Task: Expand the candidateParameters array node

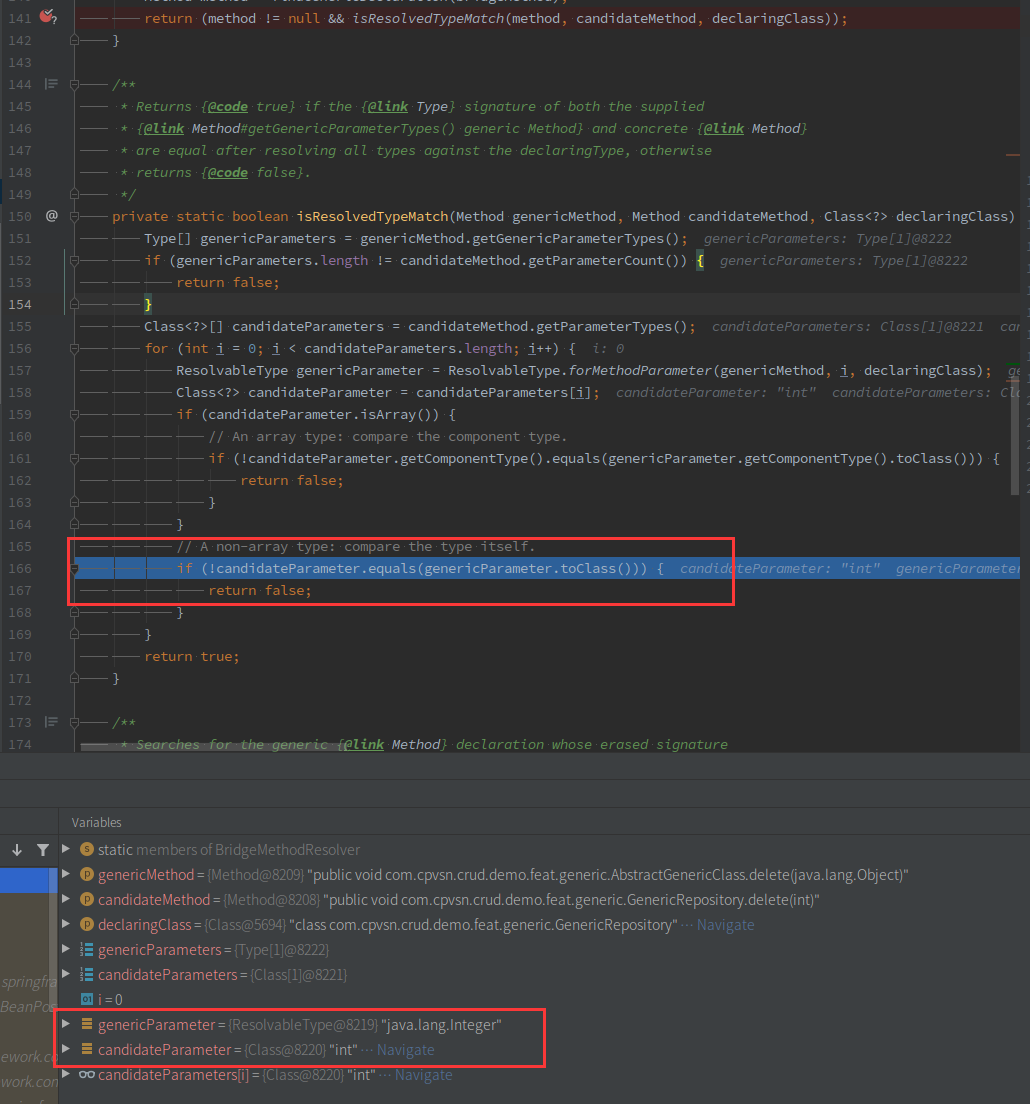Action: (x=66, y=974)
